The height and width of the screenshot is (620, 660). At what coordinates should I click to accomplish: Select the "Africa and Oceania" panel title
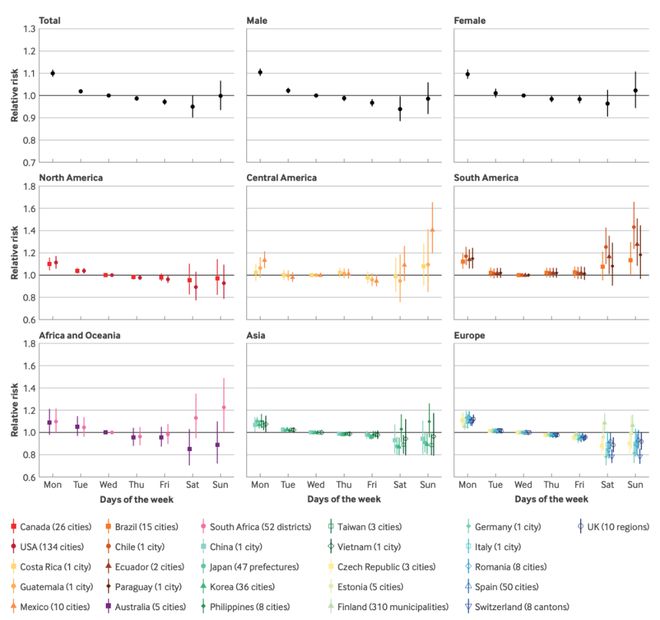point(80,335)
